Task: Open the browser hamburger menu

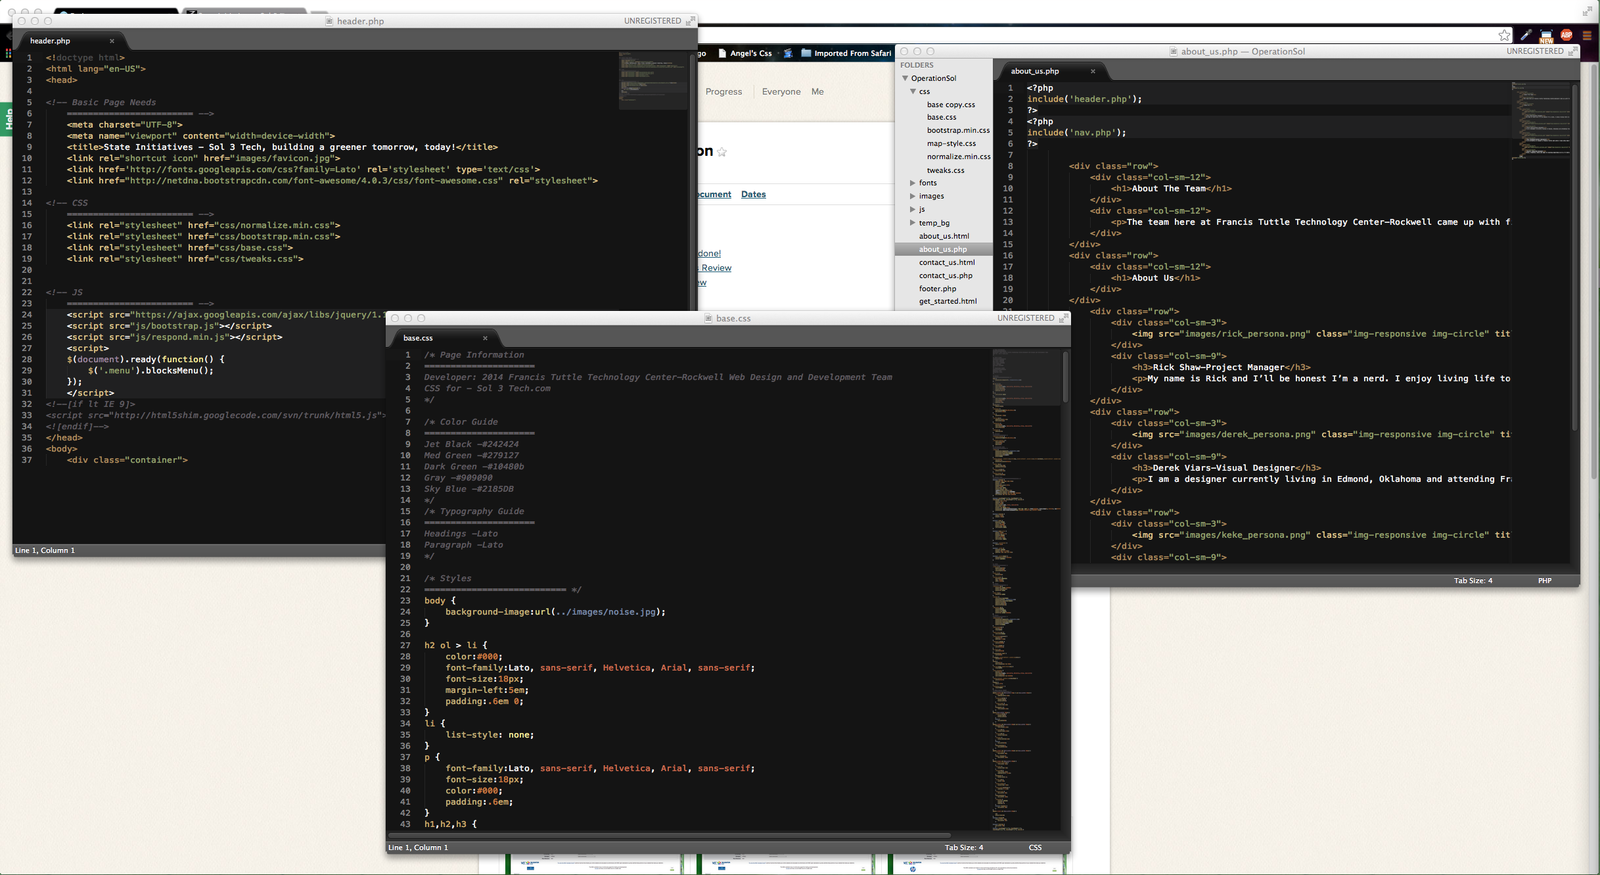Action: (x=1586, y=35)
